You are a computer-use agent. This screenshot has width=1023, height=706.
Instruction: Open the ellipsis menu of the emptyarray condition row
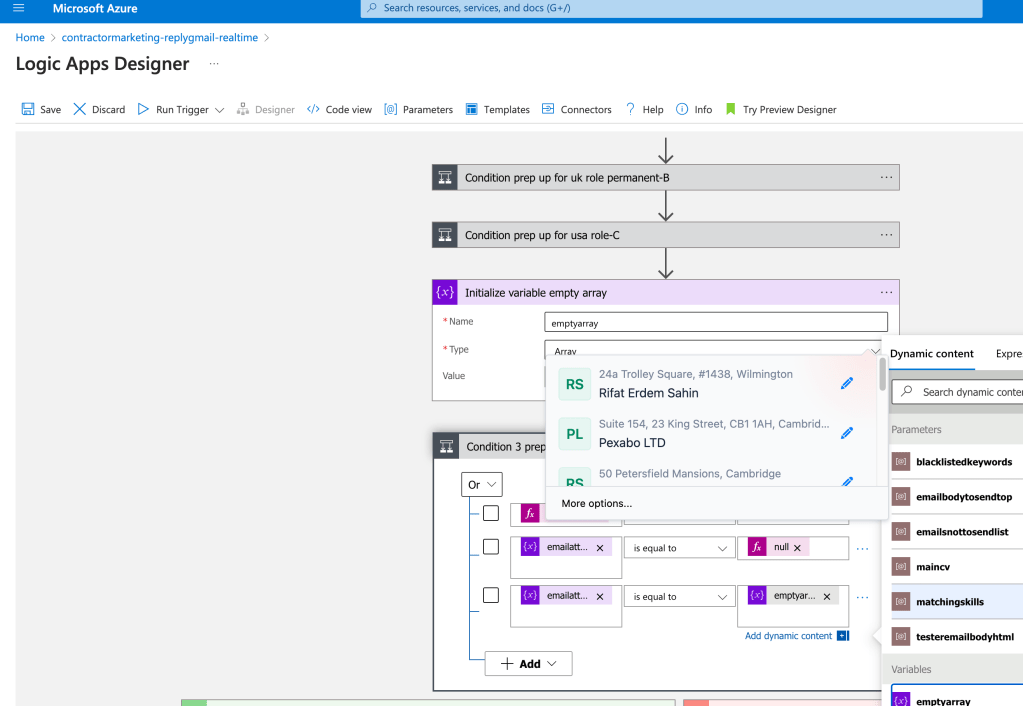(x=863, y=597)
